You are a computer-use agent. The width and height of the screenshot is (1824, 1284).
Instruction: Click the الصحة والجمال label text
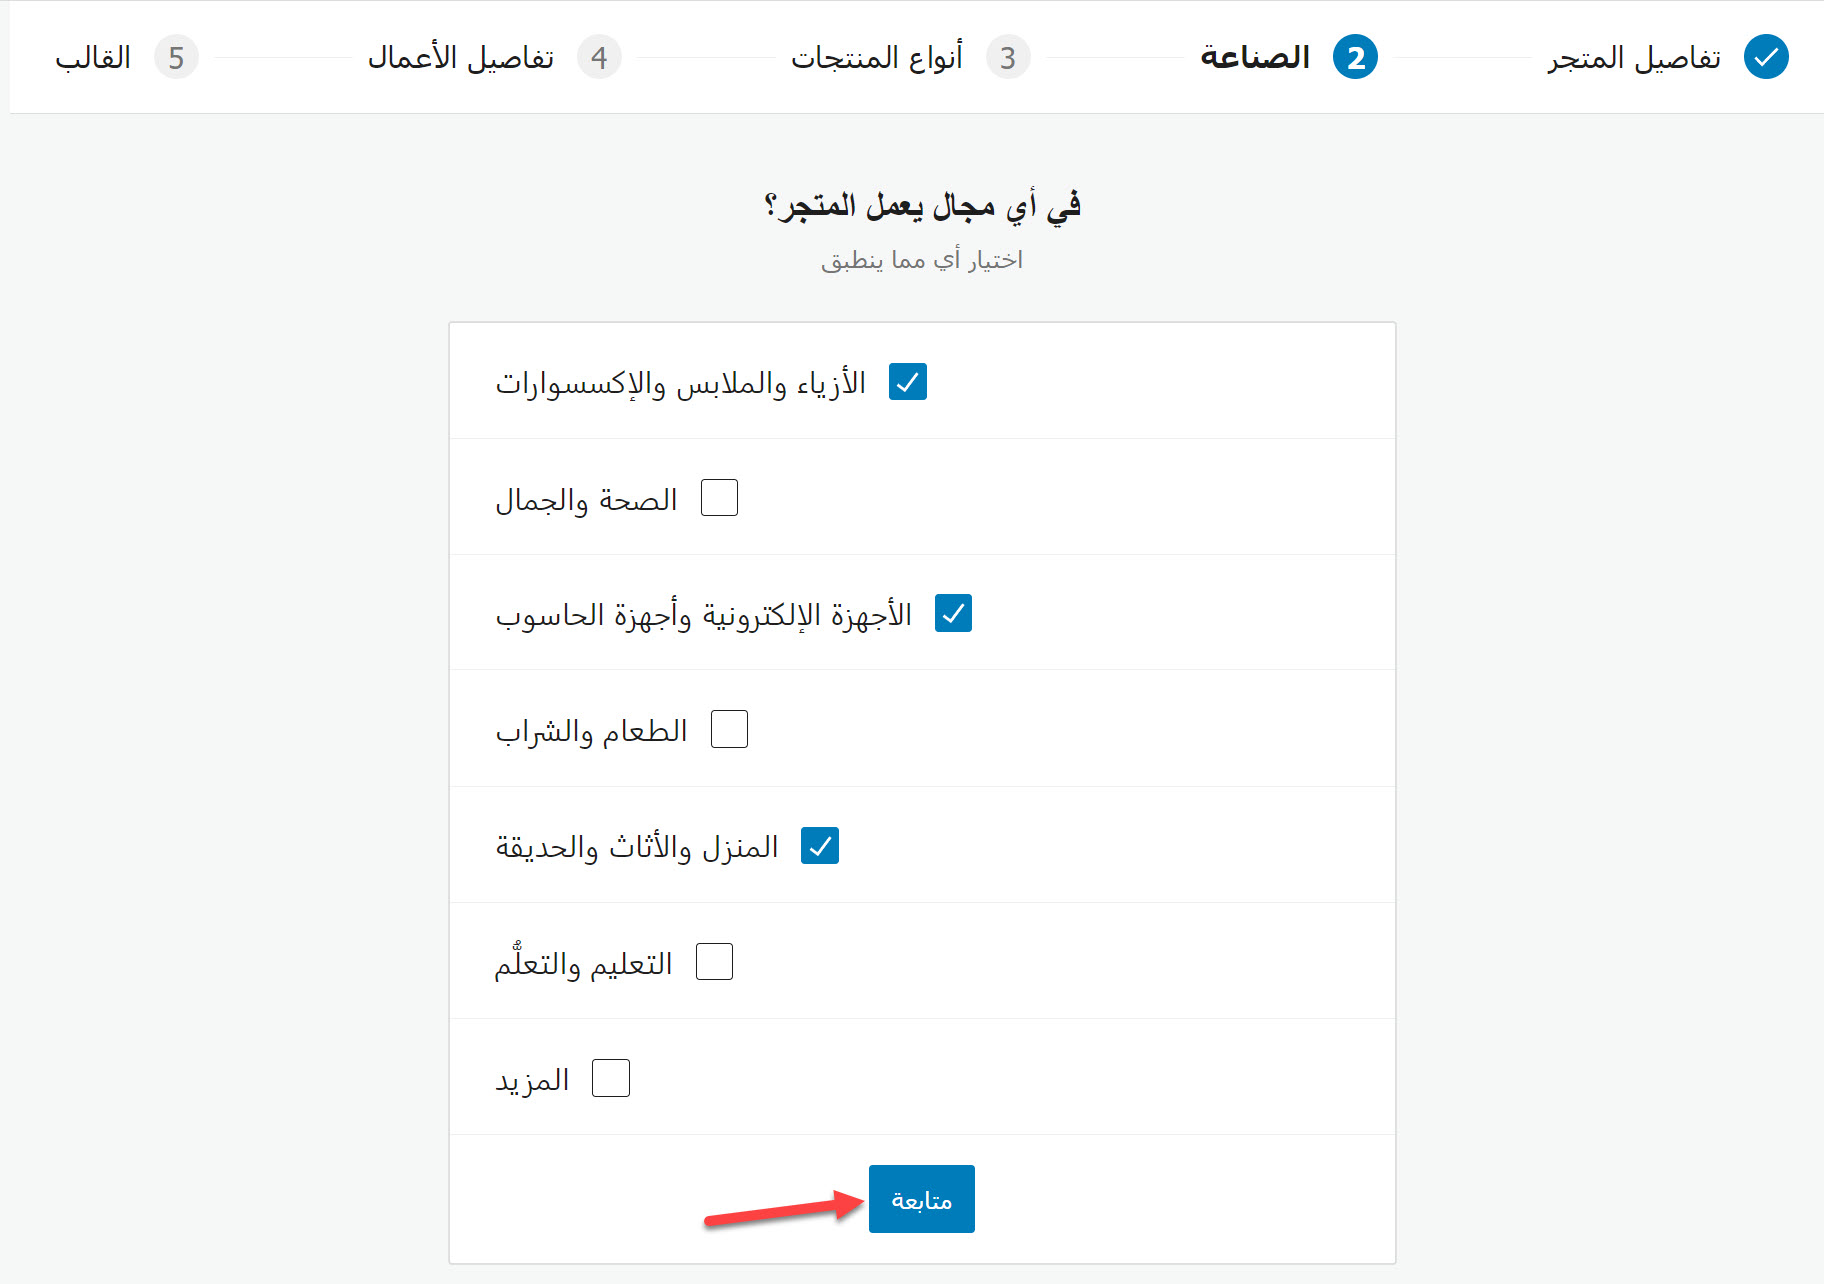[x=587, y=499]
